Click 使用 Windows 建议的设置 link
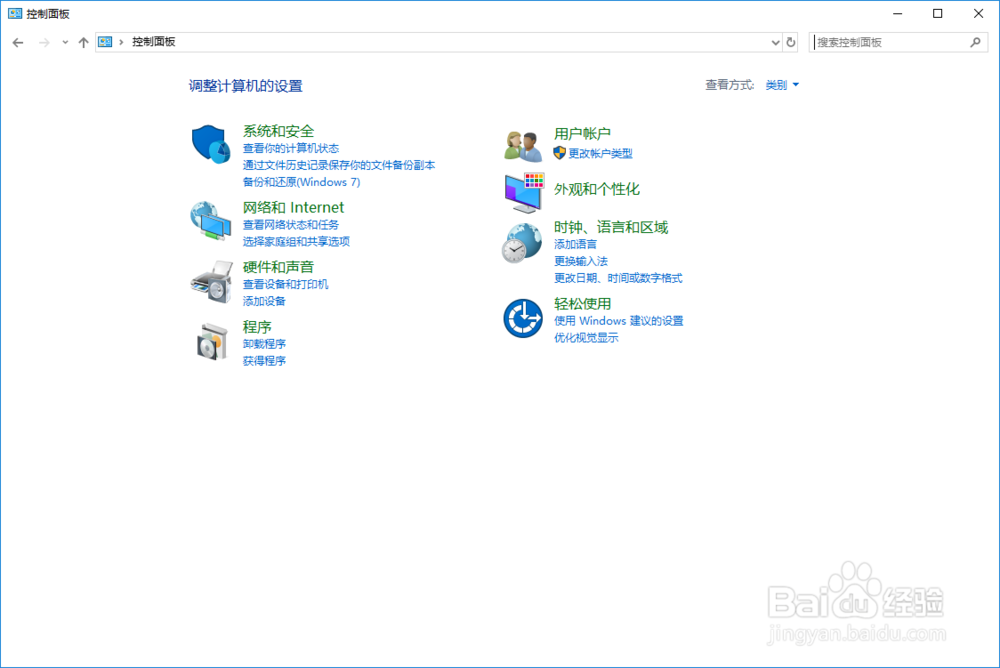Screen dimensions: 1000x668 (x=619, y=321)
